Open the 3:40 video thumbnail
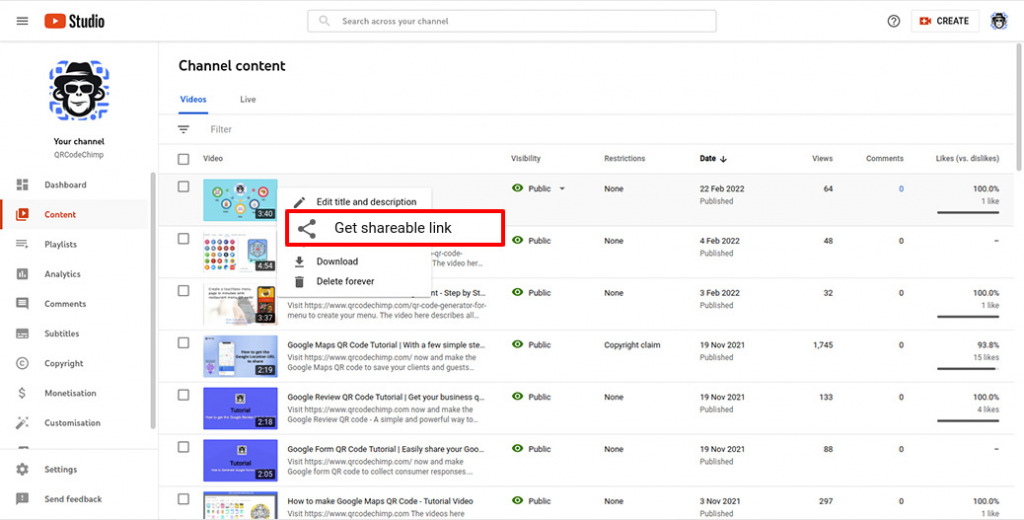 (240, 200)
